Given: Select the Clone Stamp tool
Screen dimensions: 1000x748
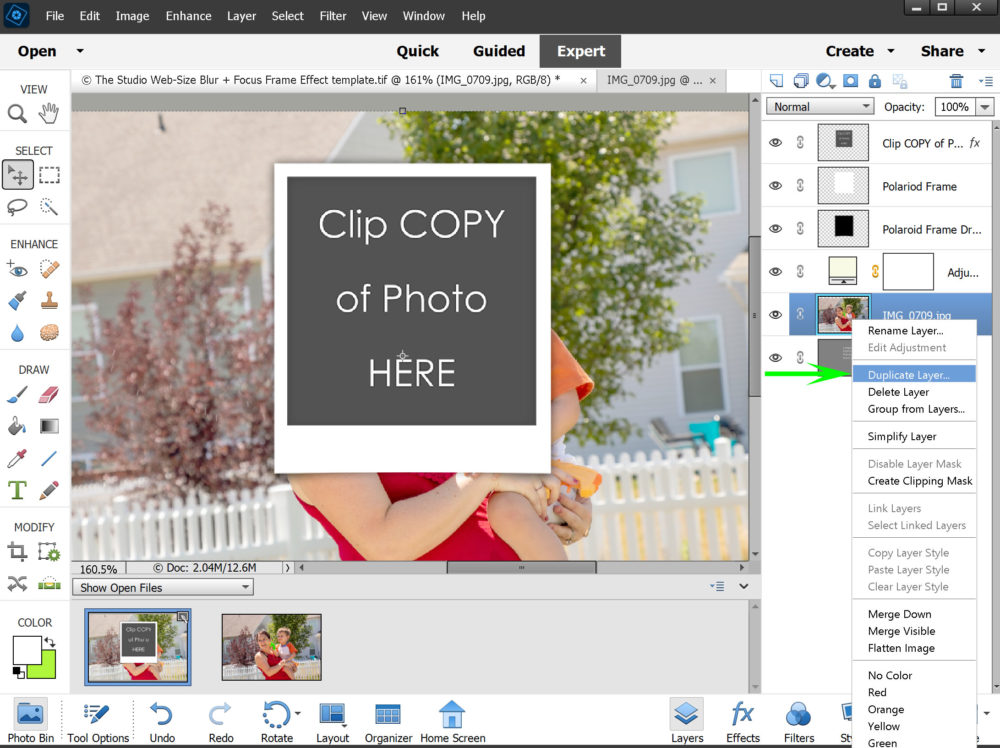Looking at the screenshot, I should click(49, 300).
